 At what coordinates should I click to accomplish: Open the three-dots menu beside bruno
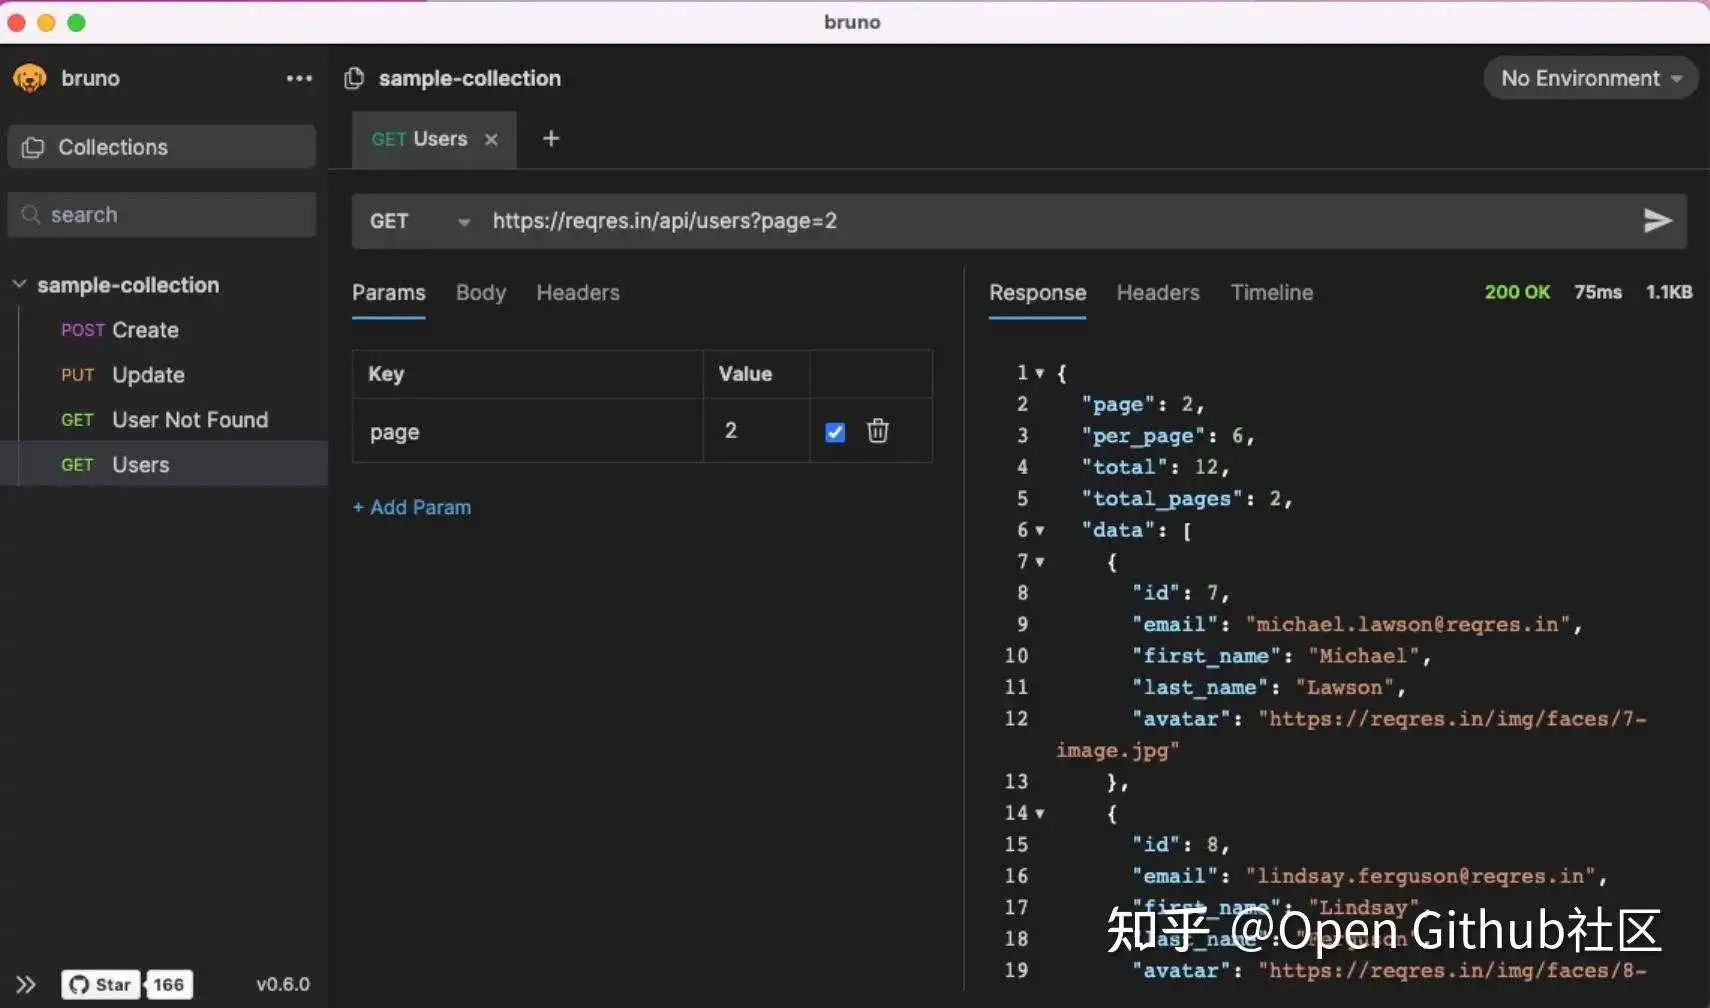pos(299,78)
